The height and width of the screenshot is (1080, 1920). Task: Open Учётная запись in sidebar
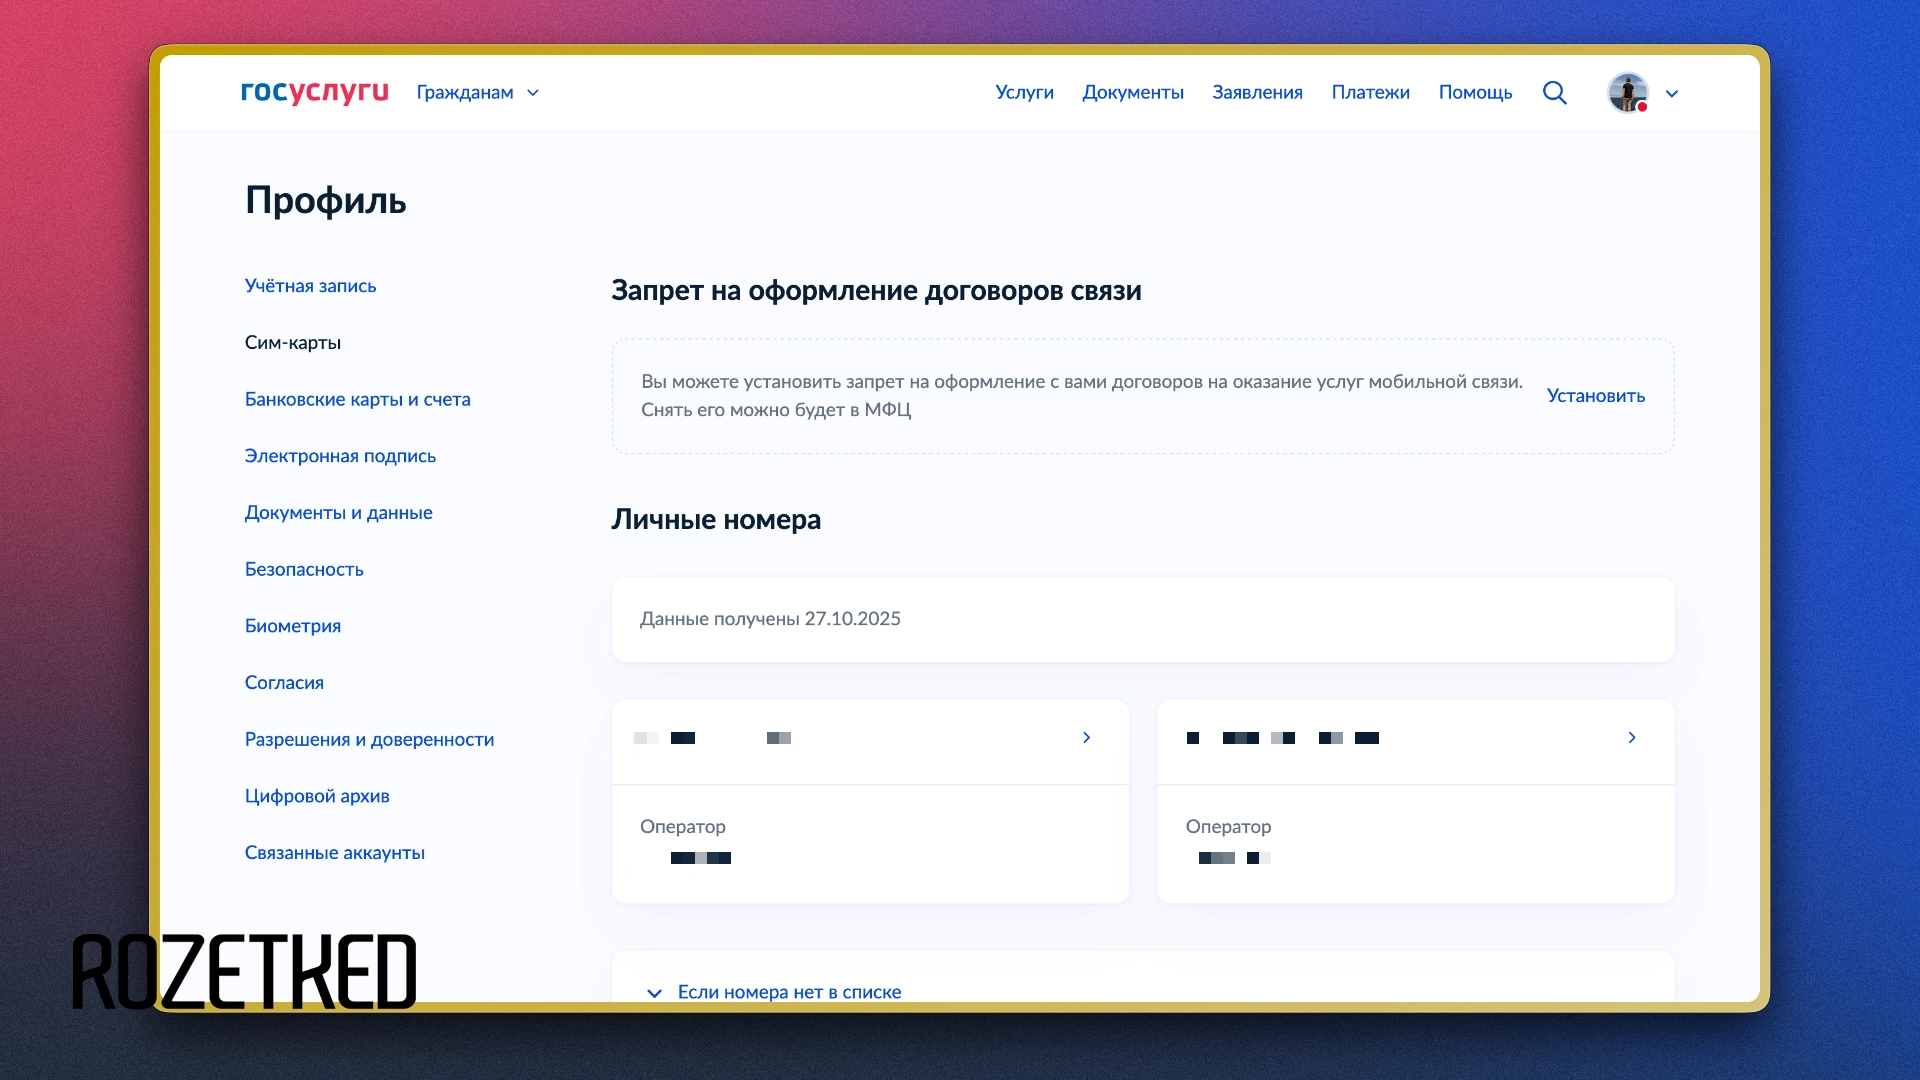tap(310, 286)
